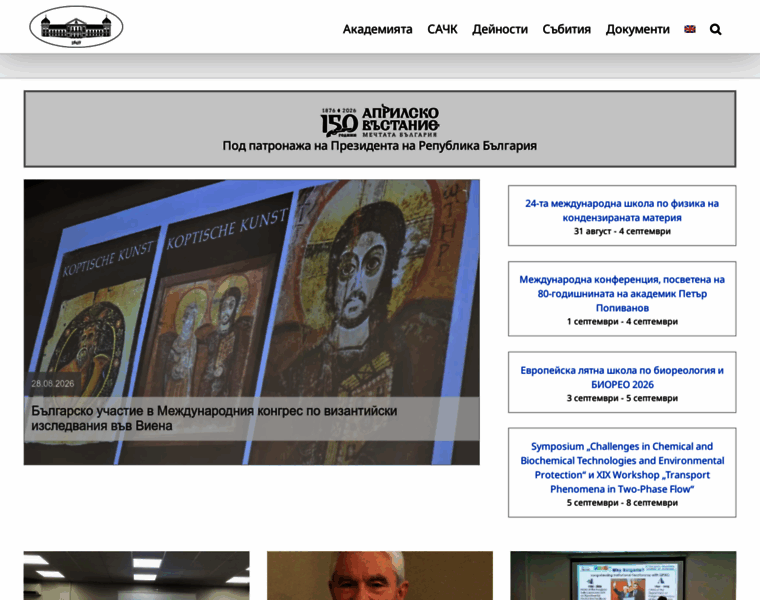Open the САЧК menu item
The height and width of the screenshot is (600, 760).
click(x=442, y=30)
